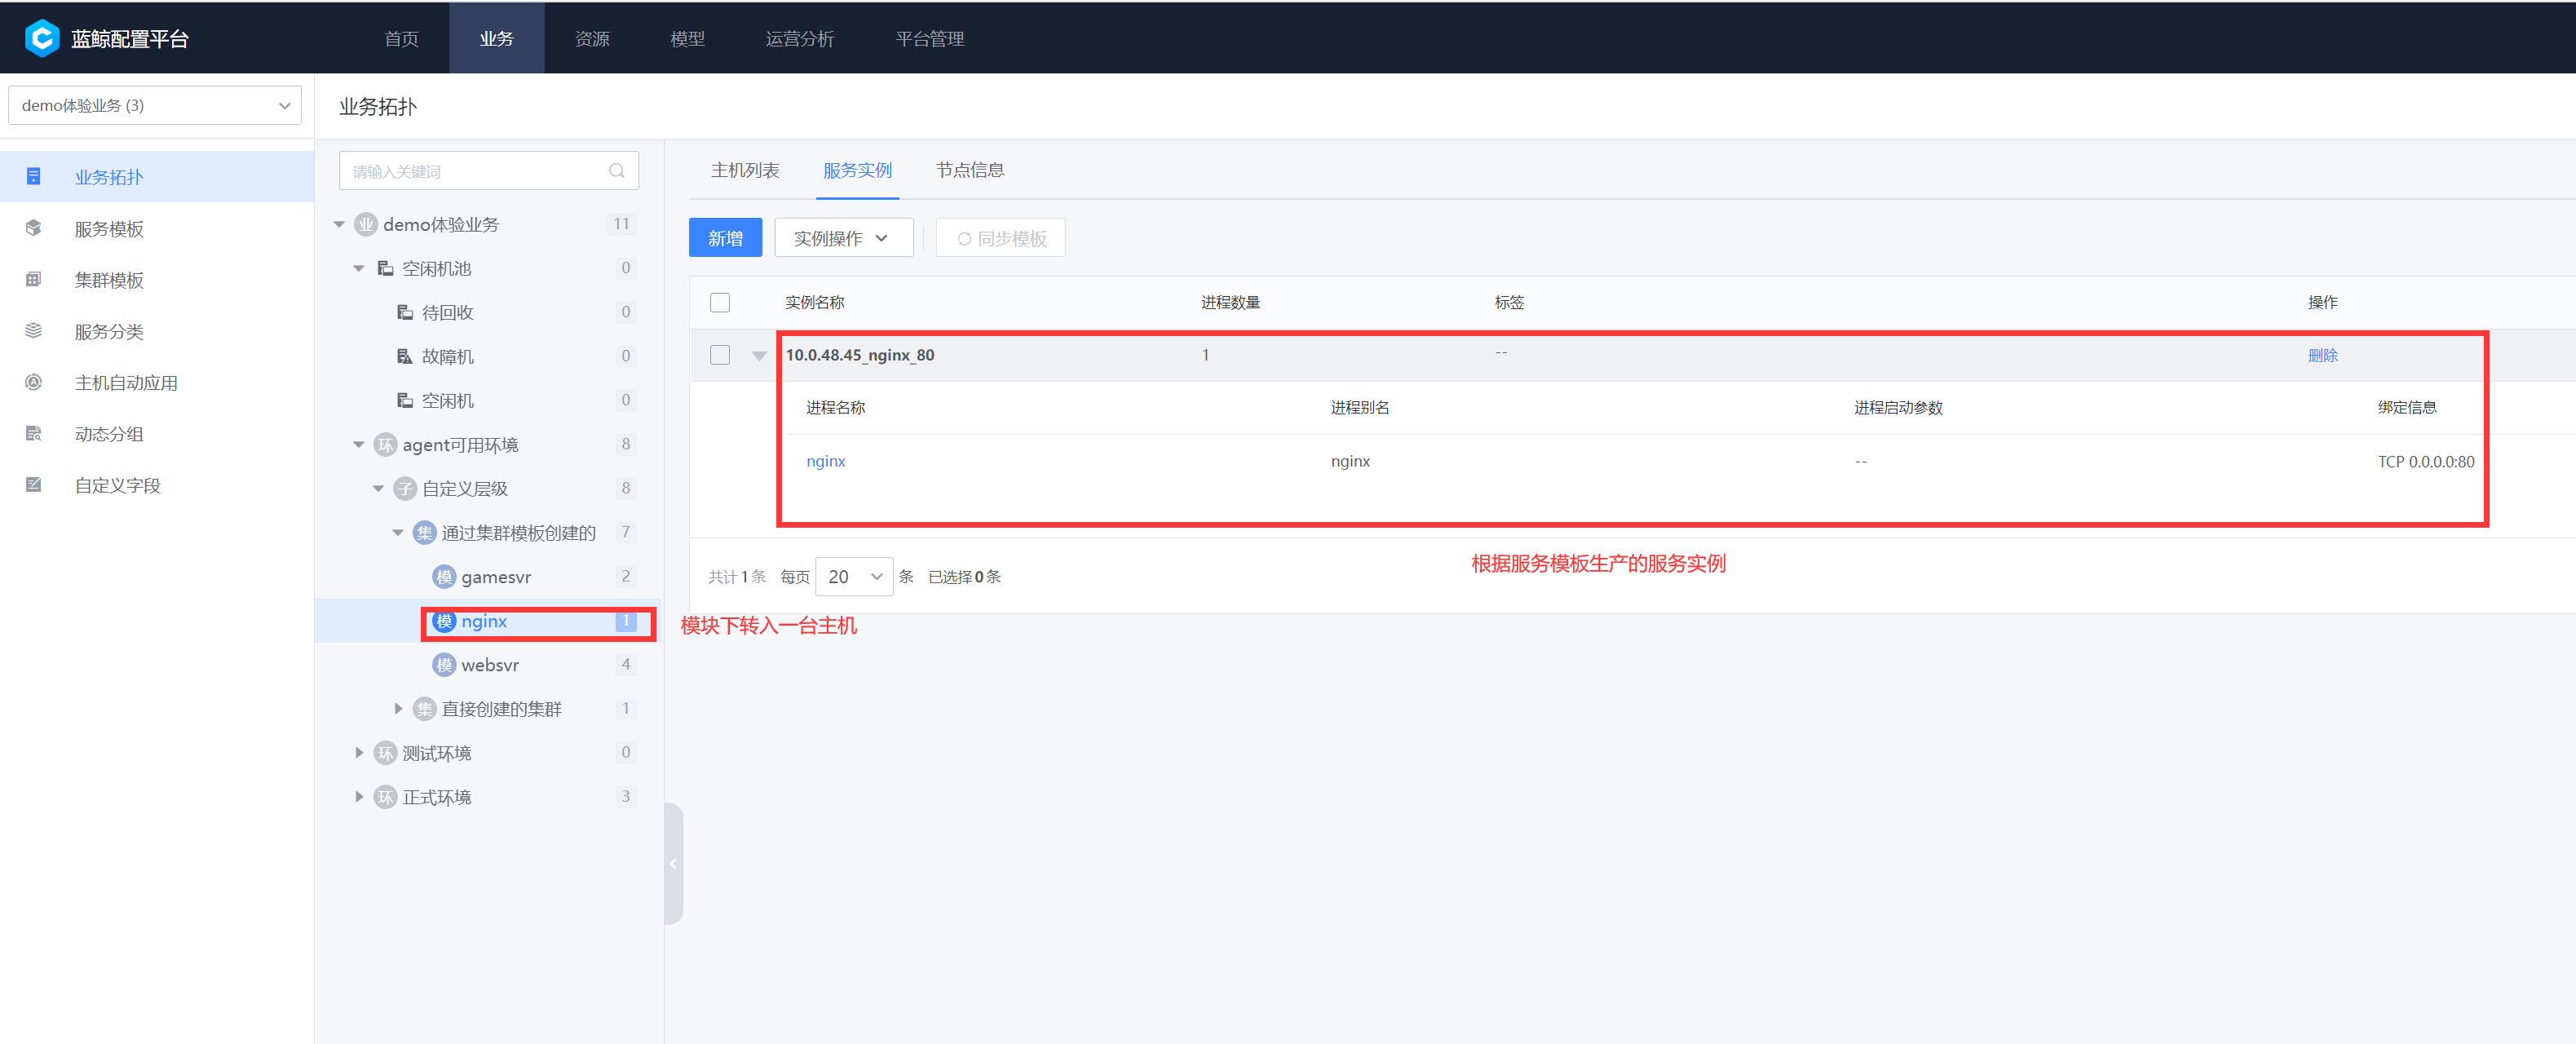
Task: Click the 业 icon beside demo体验业务 node
Action: pos(366,224)
